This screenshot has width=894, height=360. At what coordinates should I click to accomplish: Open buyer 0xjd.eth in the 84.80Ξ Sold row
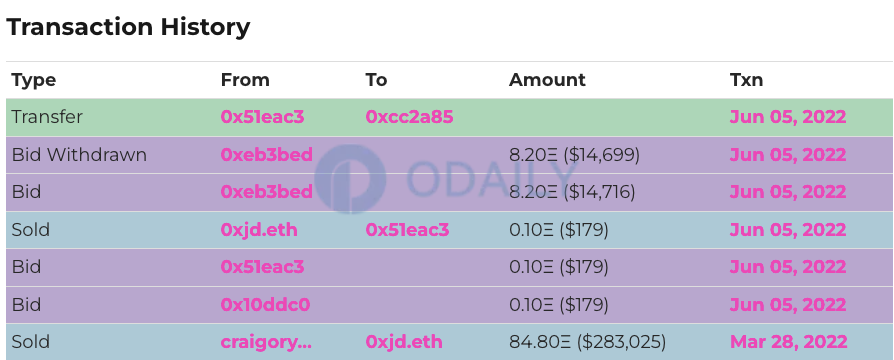tap(404, 342)
